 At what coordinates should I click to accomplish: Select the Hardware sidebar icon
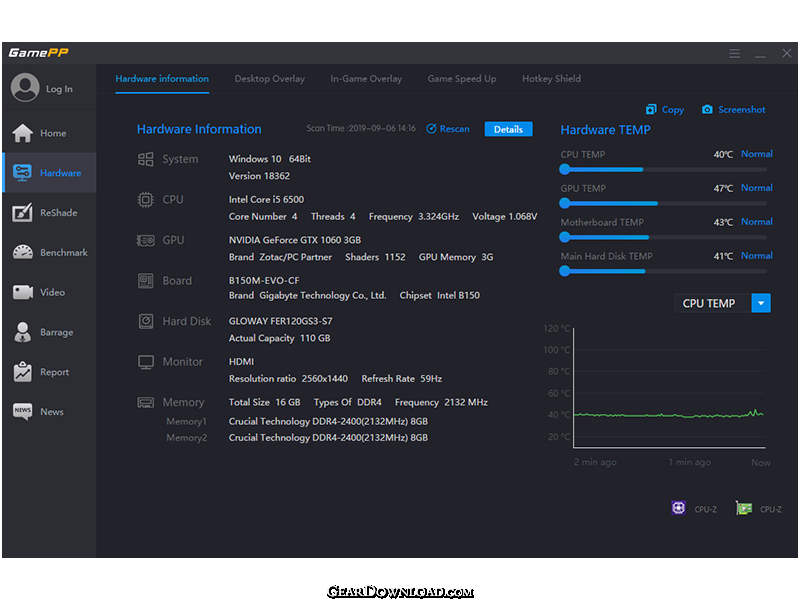point(22,172)
